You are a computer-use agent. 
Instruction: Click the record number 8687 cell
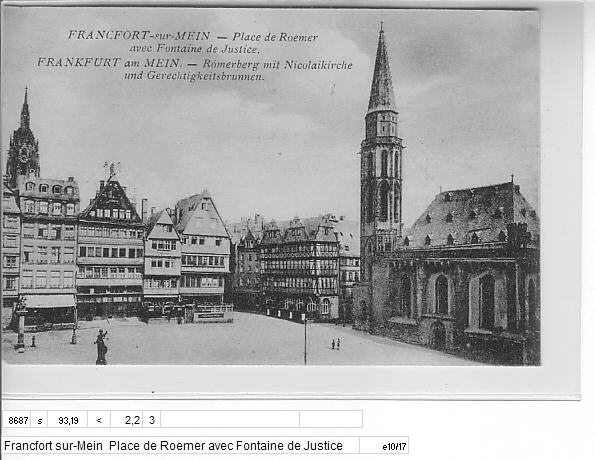(x=17, y=419)
